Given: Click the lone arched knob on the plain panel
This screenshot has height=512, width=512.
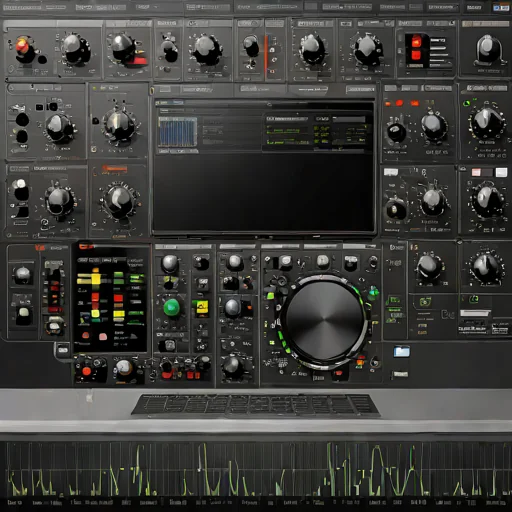Looking at the screenshot, I should click(x=487, y=50).
